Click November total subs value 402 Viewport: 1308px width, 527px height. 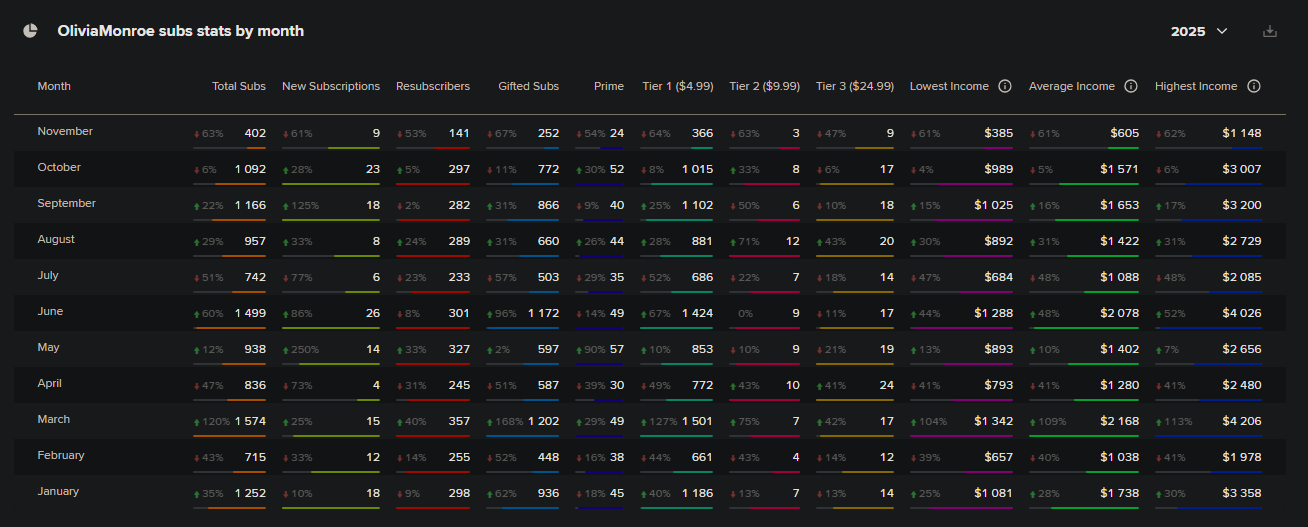[x=255, y=133]
